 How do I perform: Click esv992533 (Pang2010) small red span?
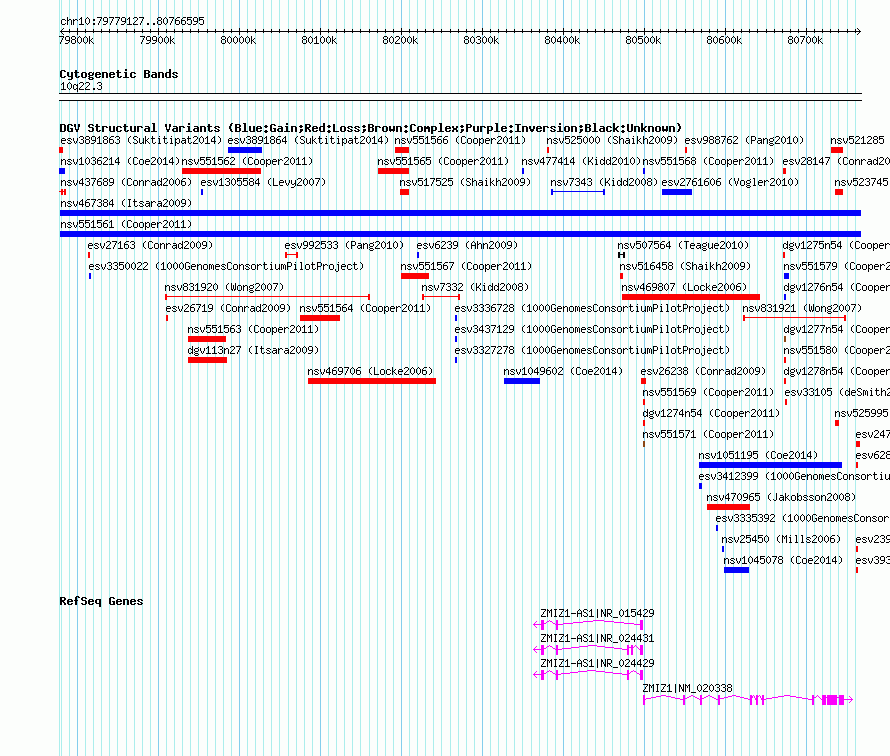click(292, 255)
